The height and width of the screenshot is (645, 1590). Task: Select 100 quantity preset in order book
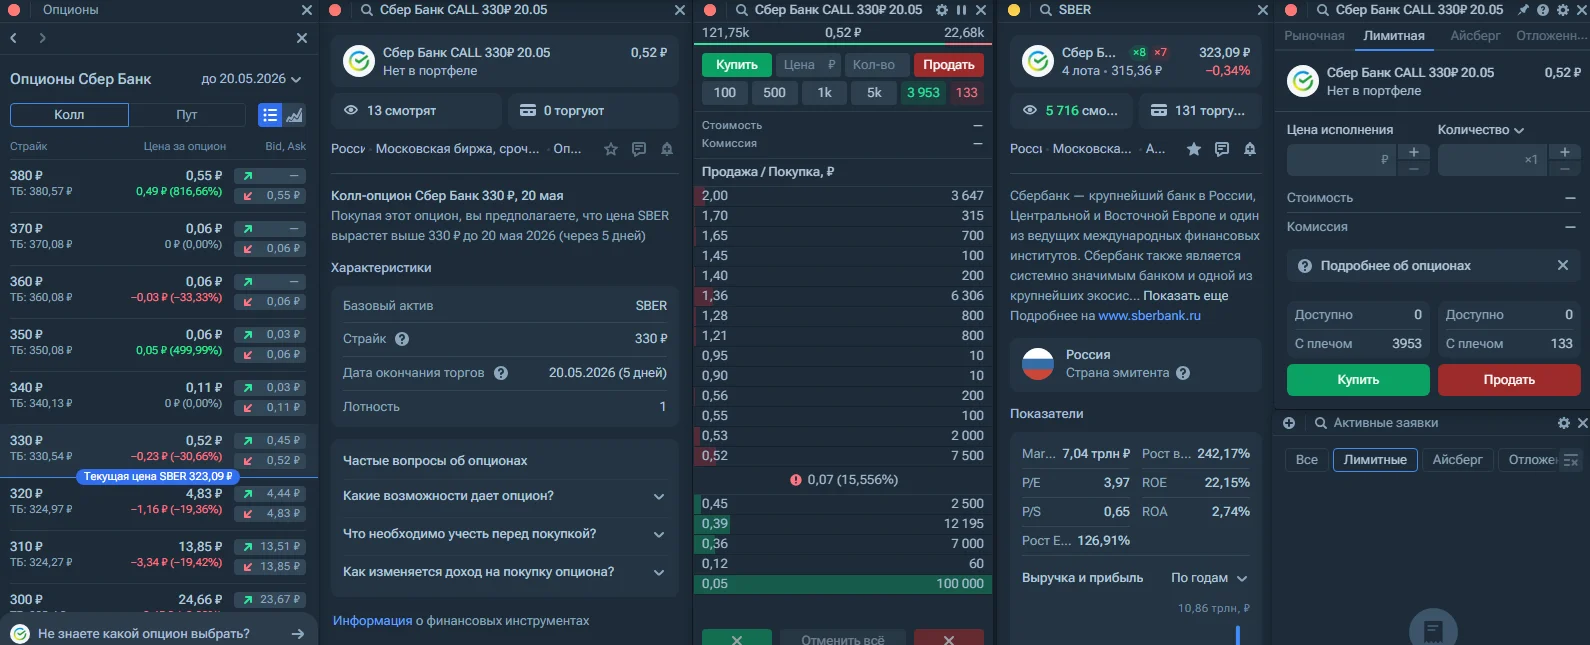coord(725,93)
